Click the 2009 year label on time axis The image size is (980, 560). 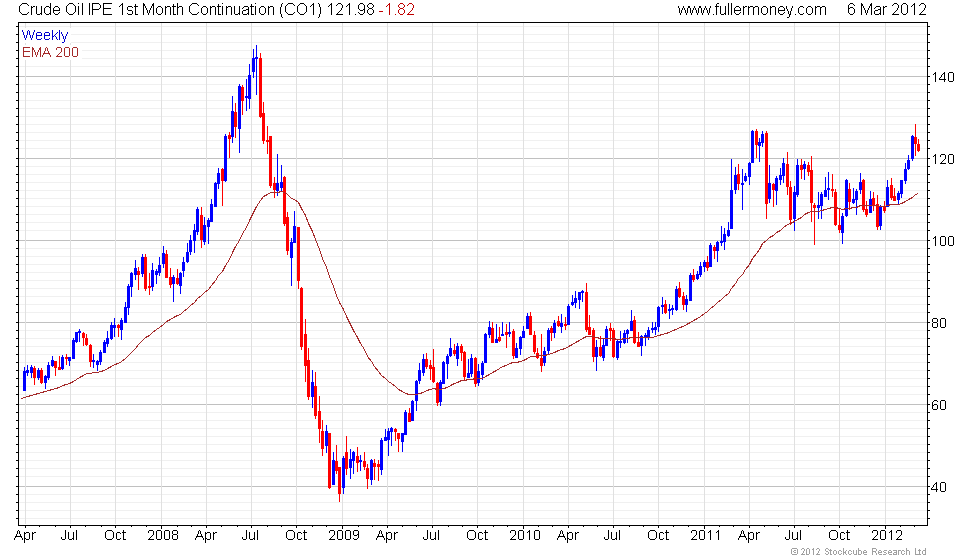coord(344,536)
